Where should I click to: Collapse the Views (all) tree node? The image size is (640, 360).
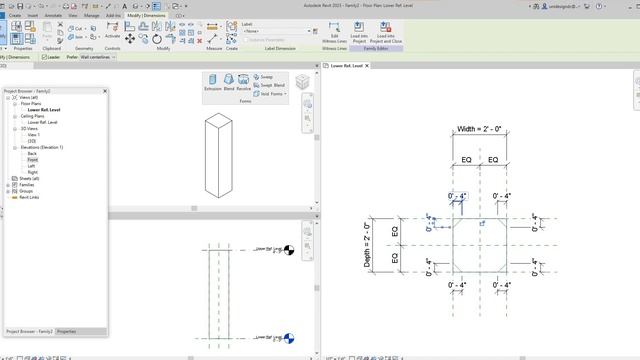8,98
